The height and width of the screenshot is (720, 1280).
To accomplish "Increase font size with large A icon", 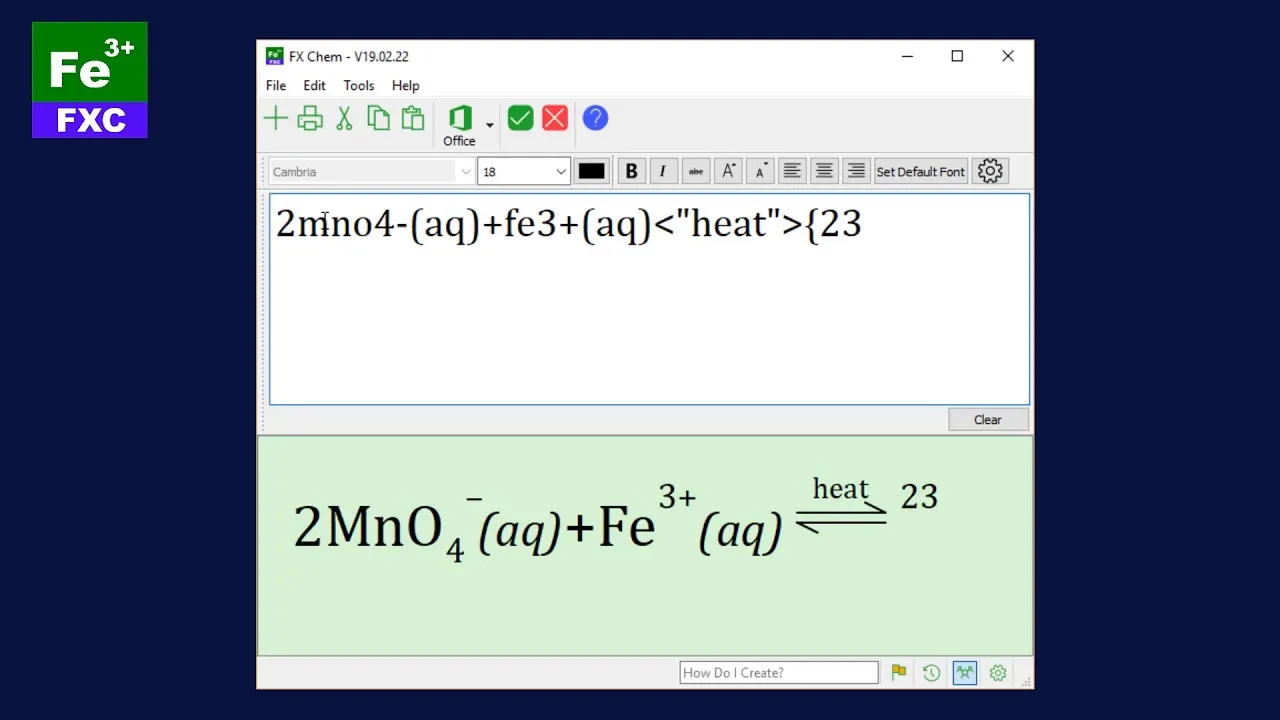I will click(x=729, y=171).
